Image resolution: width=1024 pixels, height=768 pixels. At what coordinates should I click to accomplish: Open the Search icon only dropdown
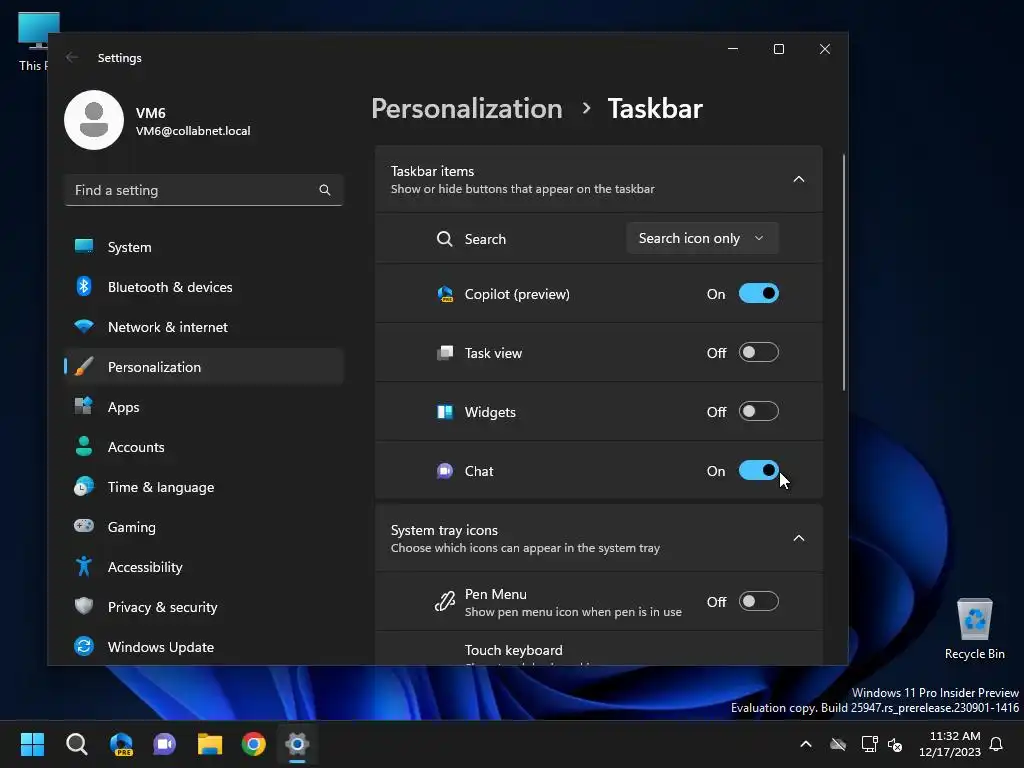pos(702,238)
